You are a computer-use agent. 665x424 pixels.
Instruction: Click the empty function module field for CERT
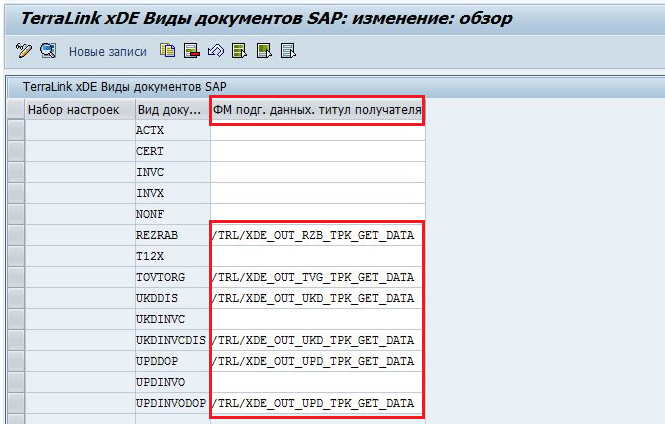click(x=317, y=151)
